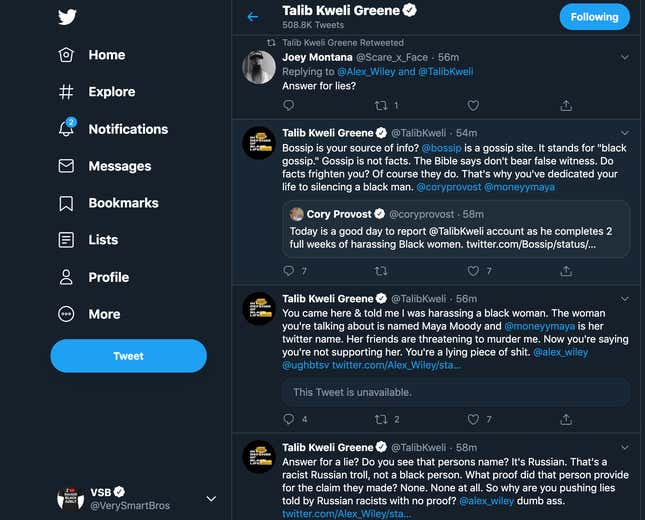This screenshot has width=645, height=520.
Task: Like Joey Montana's tweet
Action: 473,106
